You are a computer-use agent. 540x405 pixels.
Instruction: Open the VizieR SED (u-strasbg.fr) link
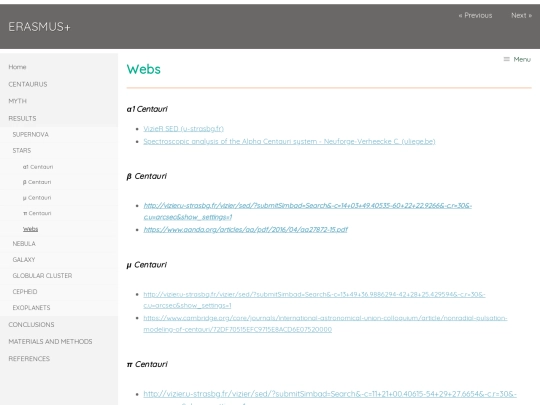click(184, 128)
